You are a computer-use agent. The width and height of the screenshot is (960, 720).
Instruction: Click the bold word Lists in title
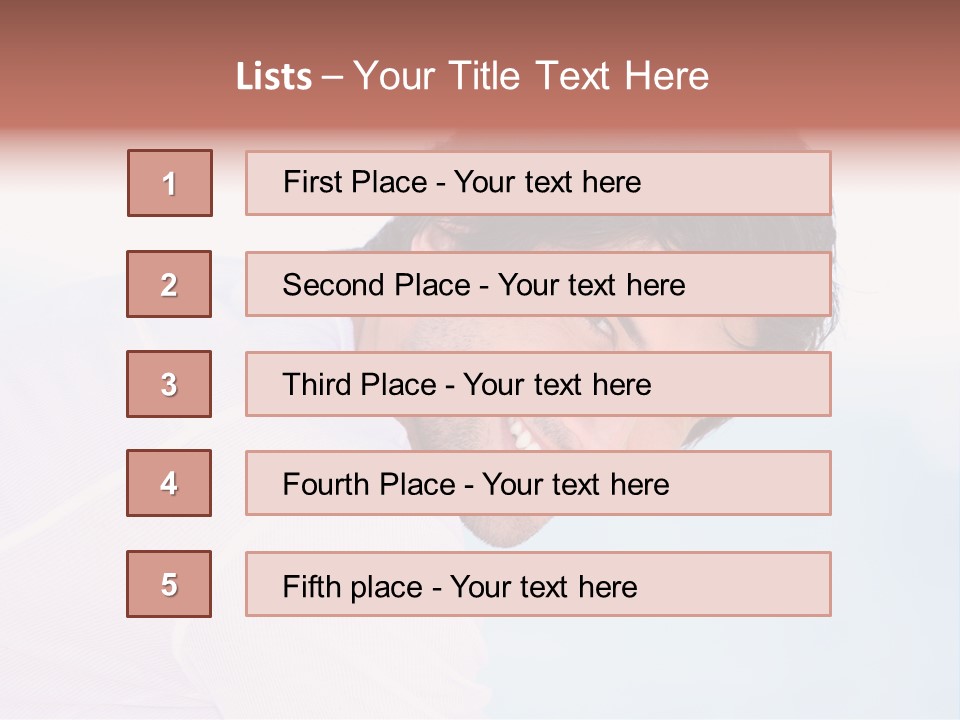[274, 77]
